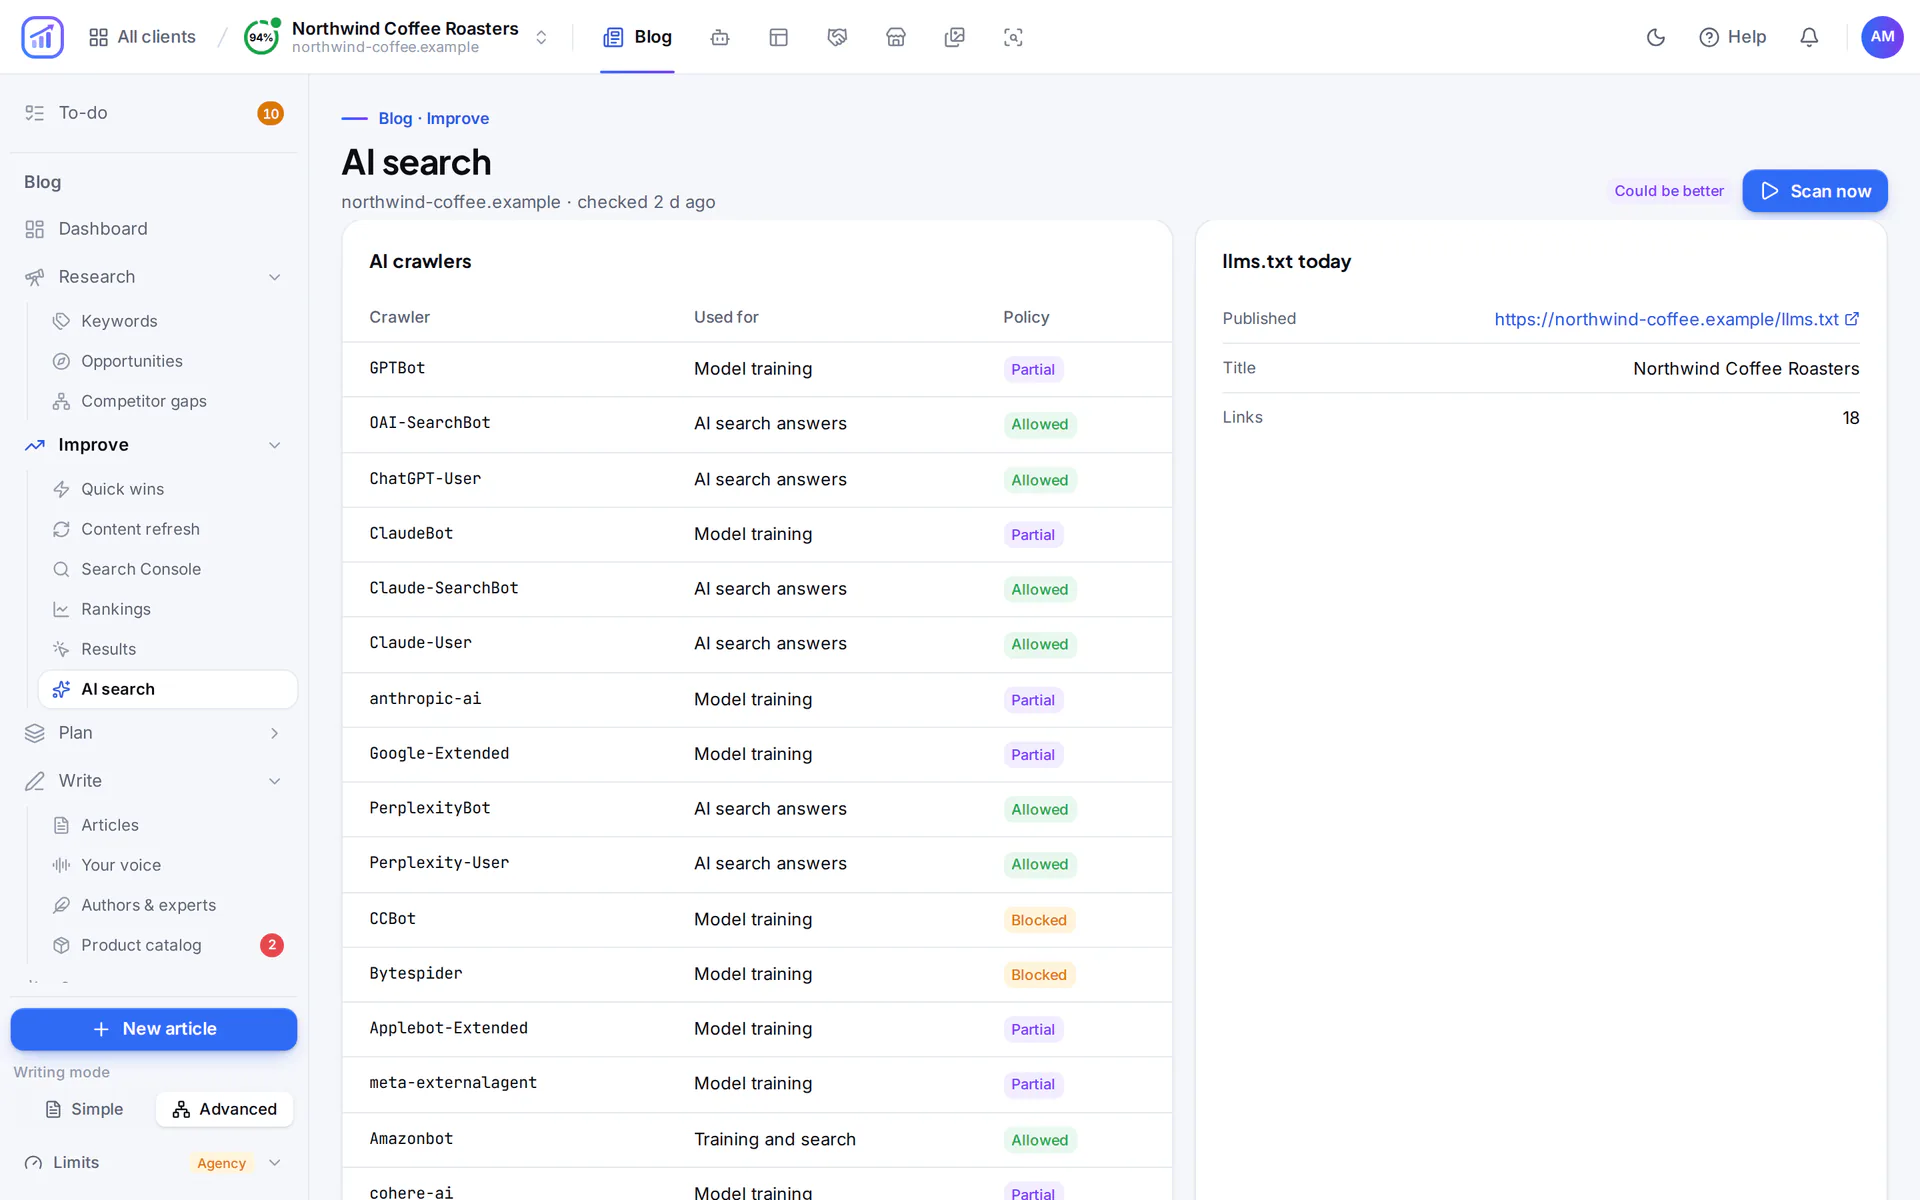This screenshot has width=1920, height=1200.
Task: Switch writing mode to Simple
Action: pos(85,1109)
